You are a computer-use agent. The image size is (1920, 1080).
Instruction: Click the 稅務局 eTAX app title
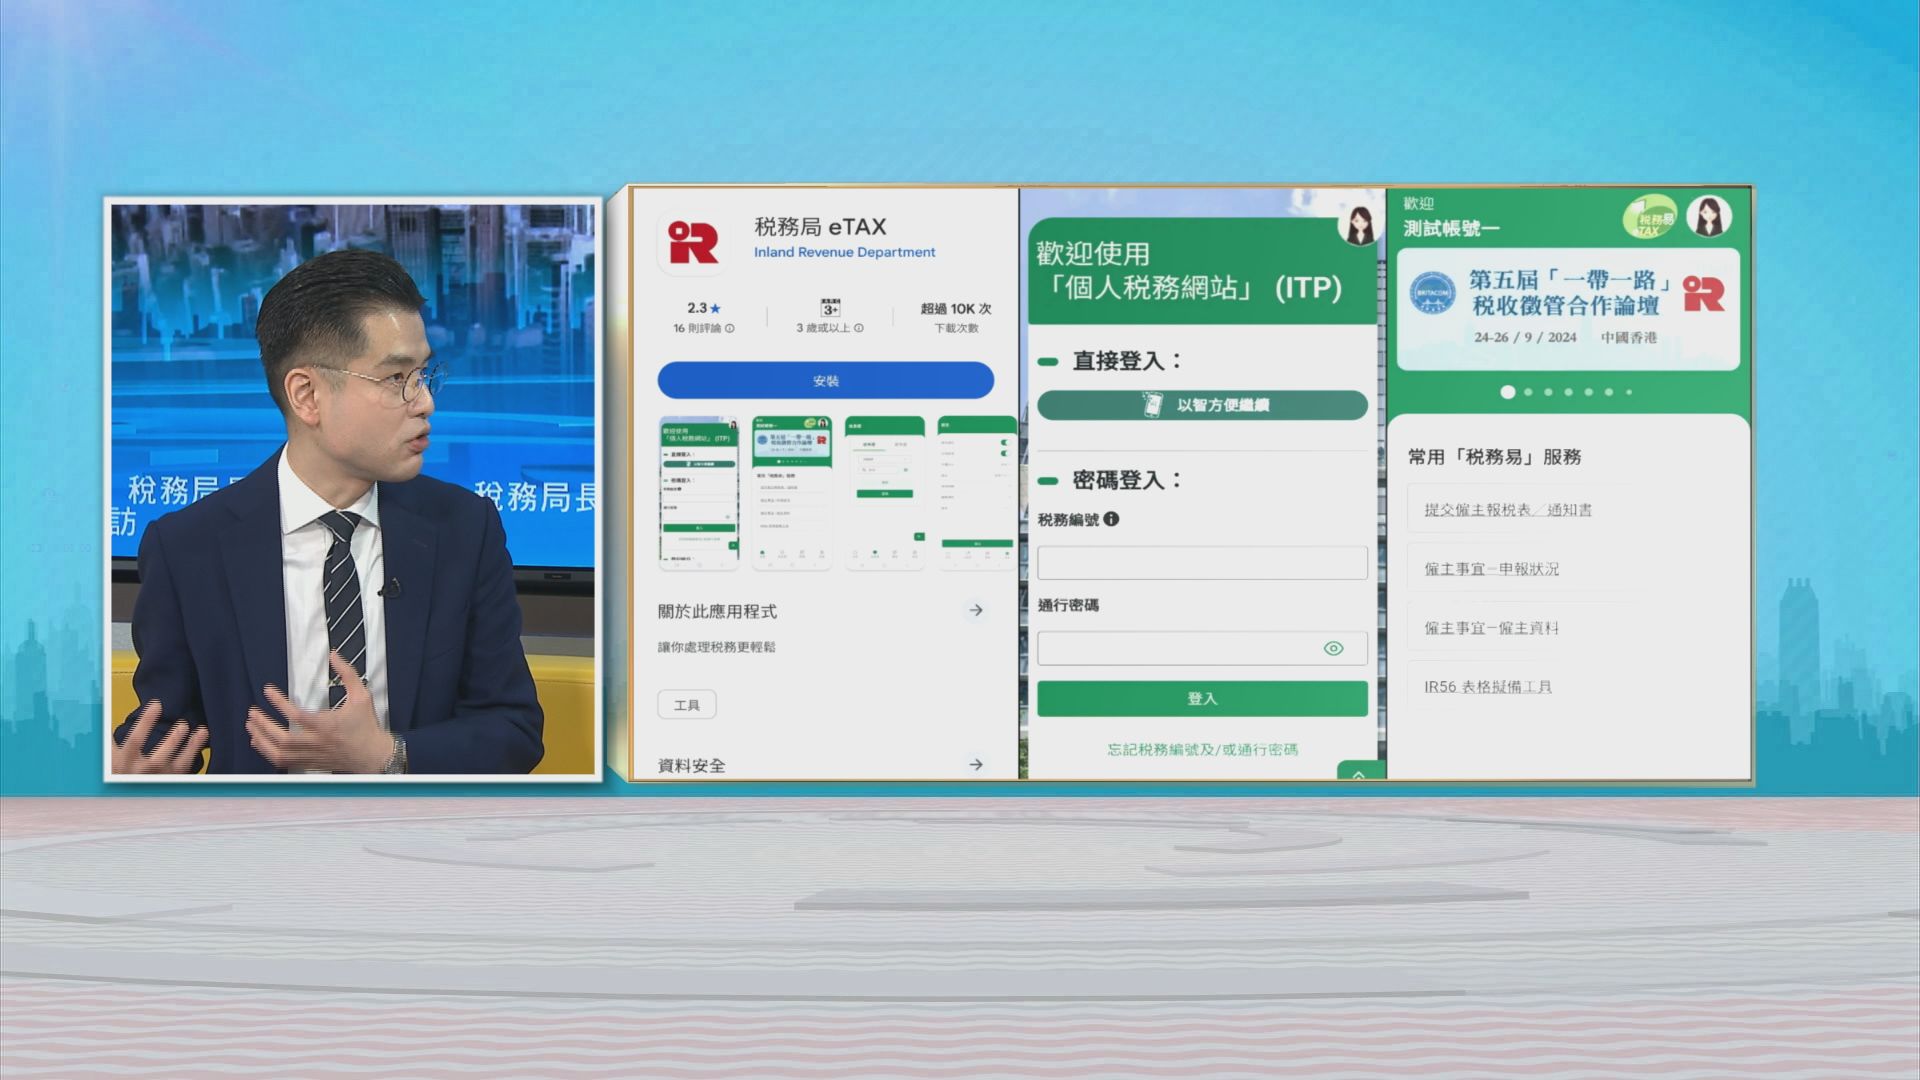click(x=820, y=227)
